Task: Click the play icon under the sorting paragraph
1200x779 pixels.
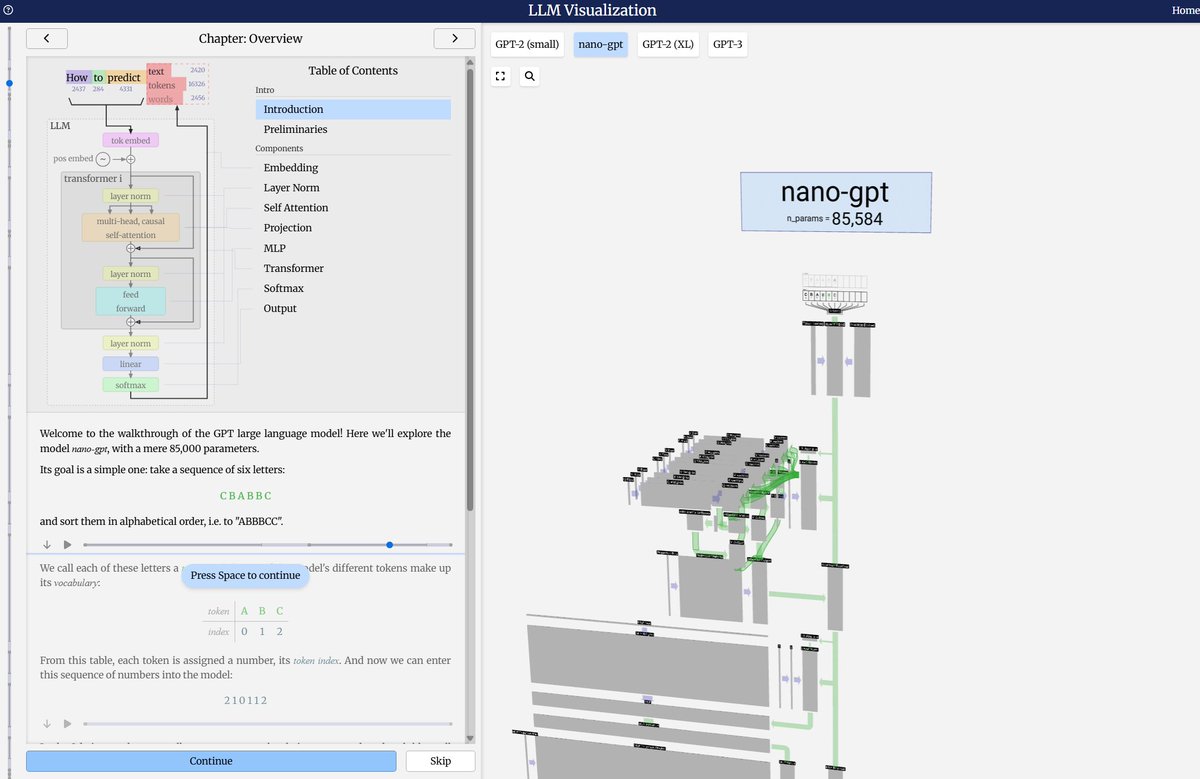Action: [67, 545]
